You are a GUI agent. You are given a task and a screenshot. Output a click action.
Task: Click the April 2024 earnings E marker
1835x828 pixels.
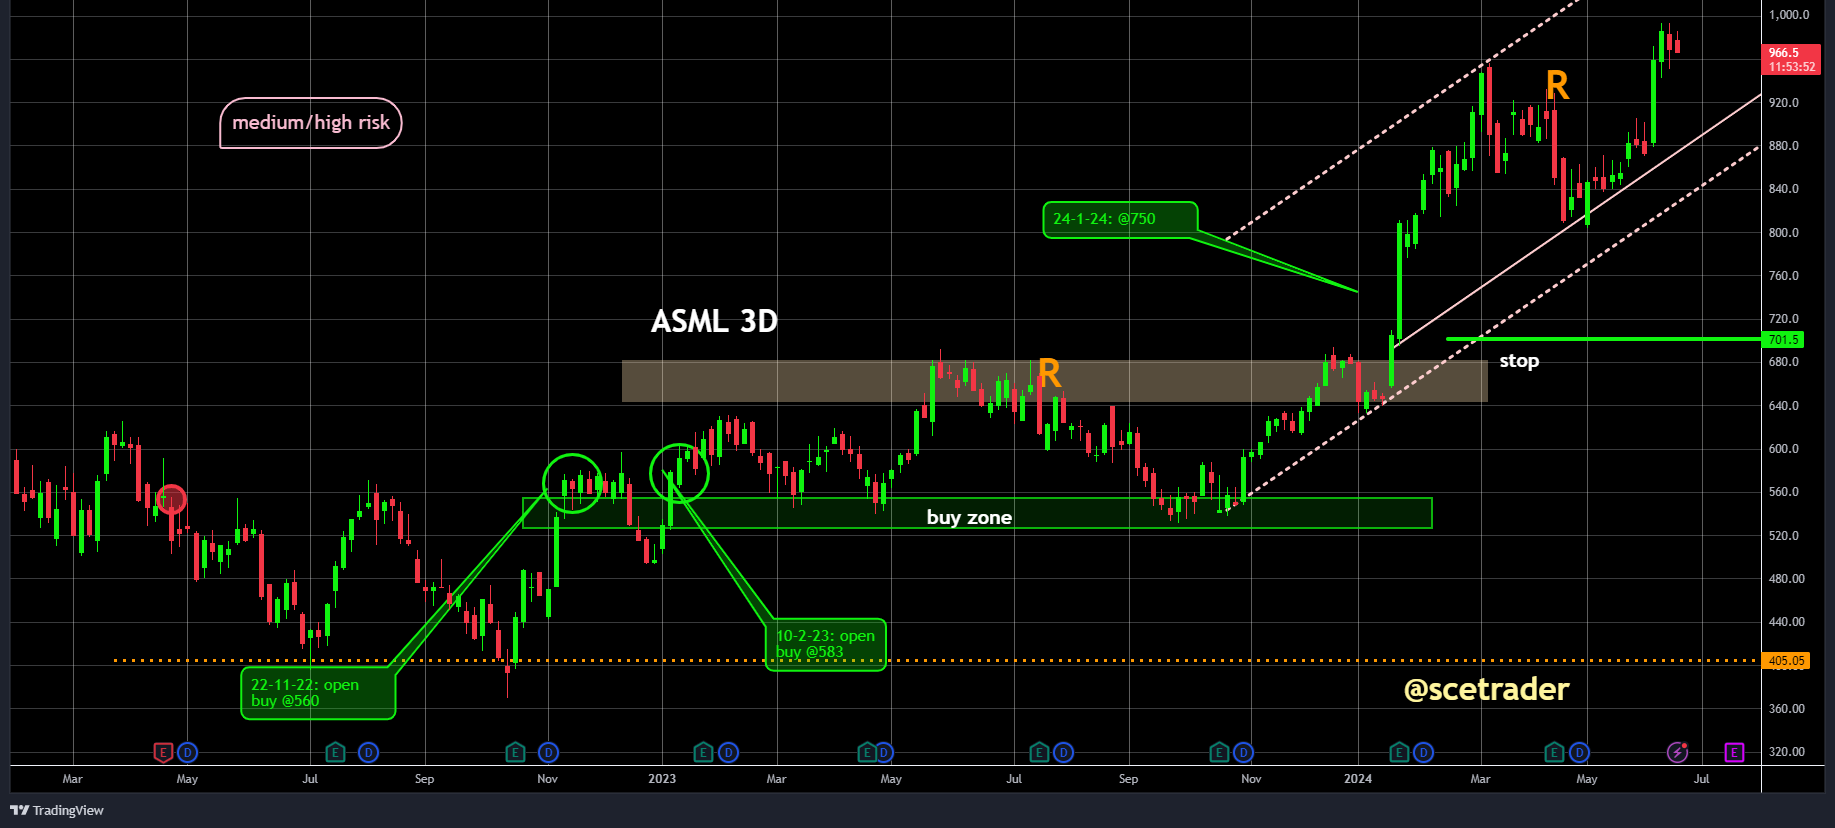1554,752
